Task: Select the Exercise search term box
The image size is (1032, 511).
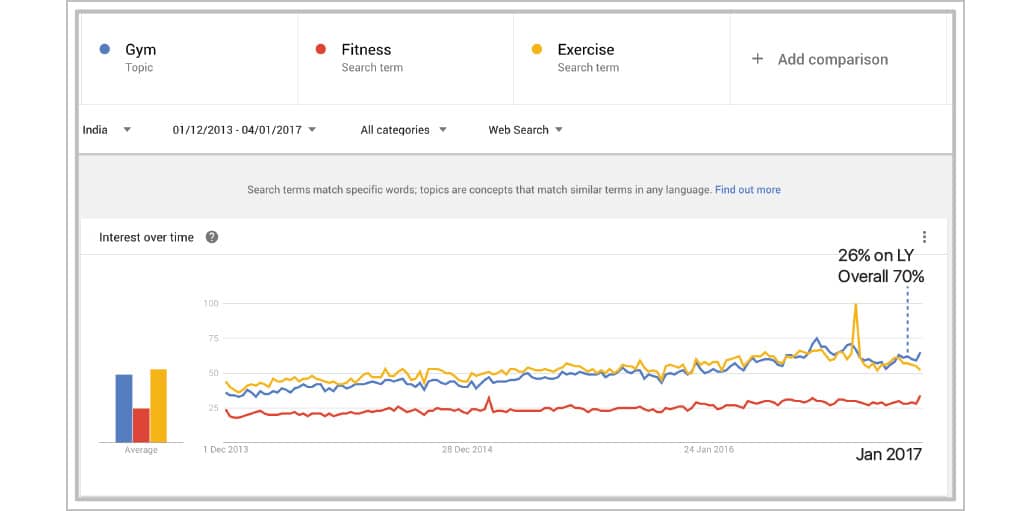Action: 622,58
